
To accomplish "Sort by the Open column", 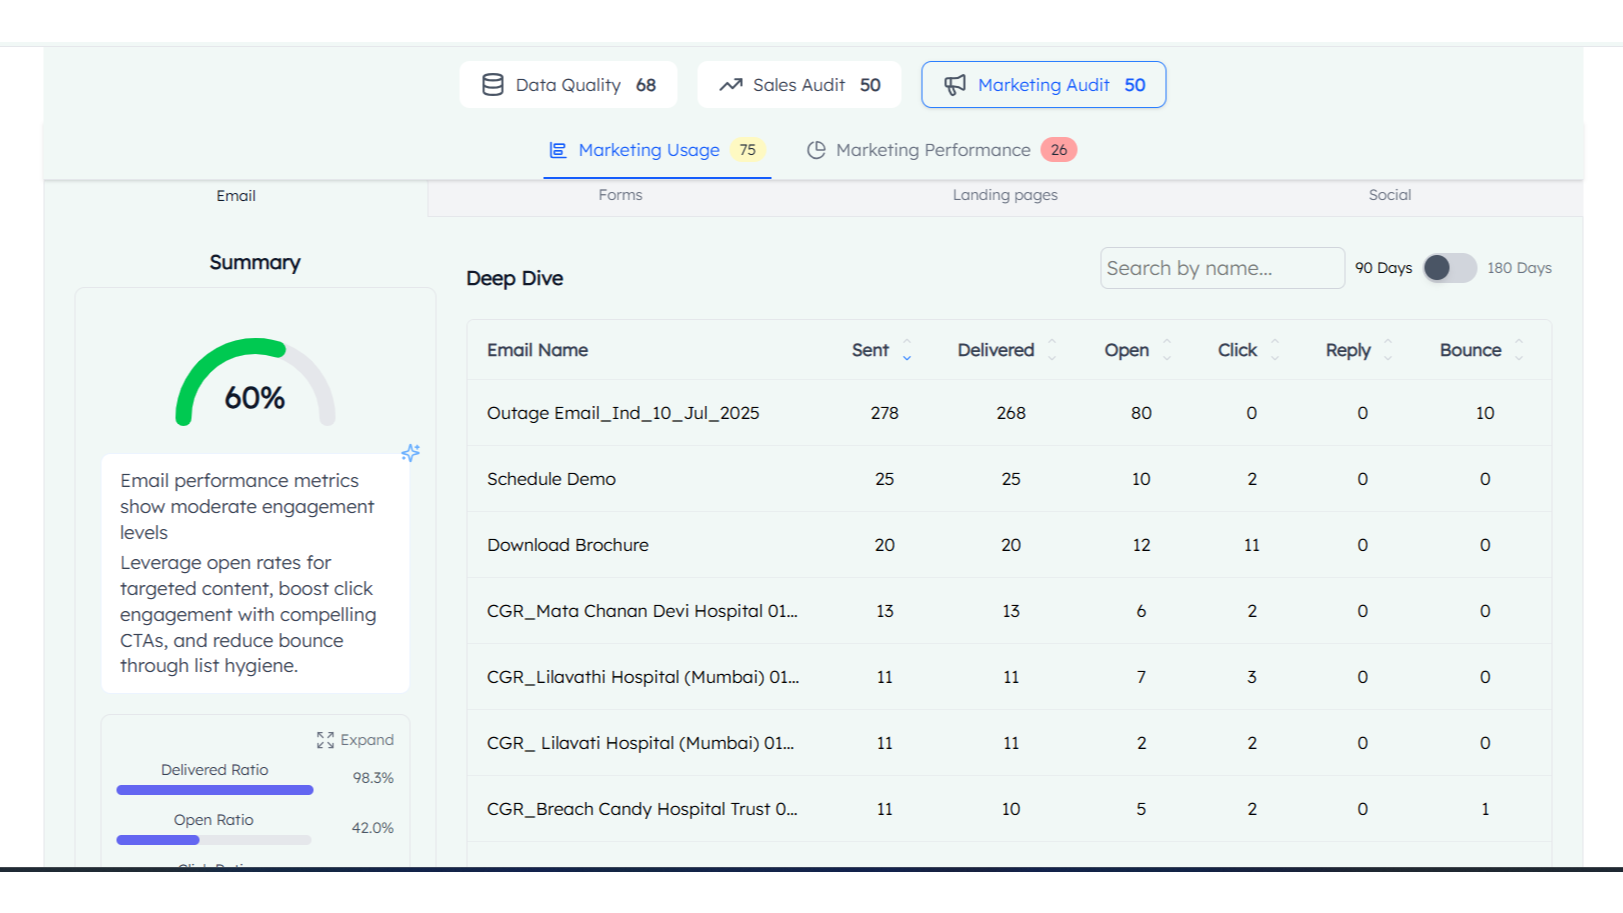I will (x=1167, y=350).
